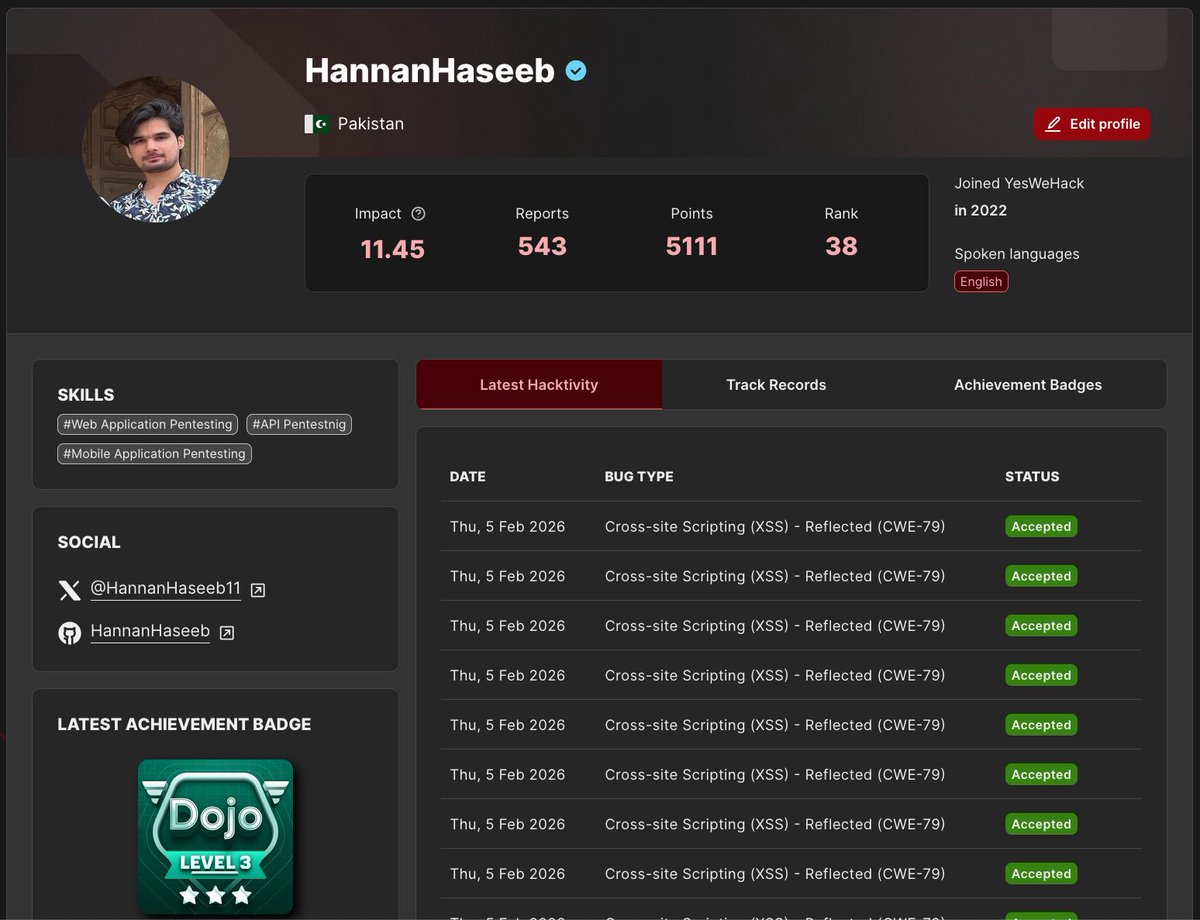
Task: Open external link icon beside GitHub username
Action: tap(226, 632)
